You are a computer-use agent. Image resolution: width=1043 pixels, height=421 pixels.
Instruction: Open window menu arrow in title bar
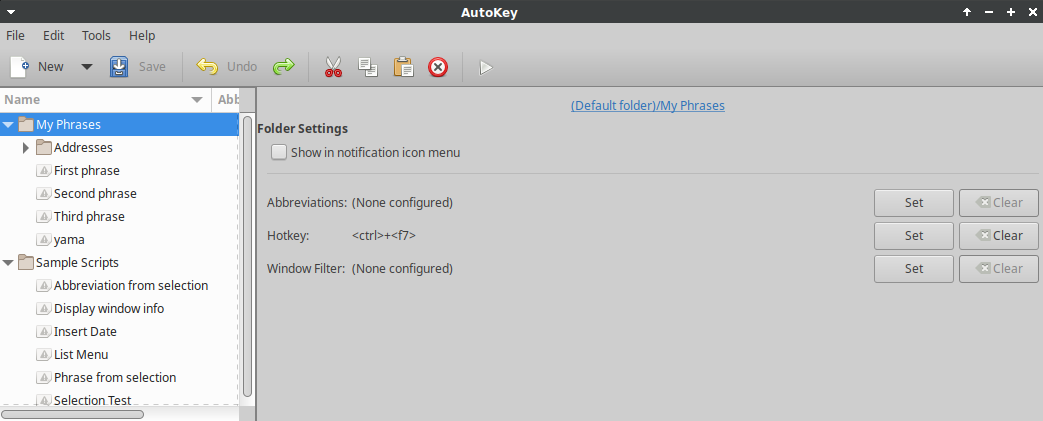click(11, 12)
